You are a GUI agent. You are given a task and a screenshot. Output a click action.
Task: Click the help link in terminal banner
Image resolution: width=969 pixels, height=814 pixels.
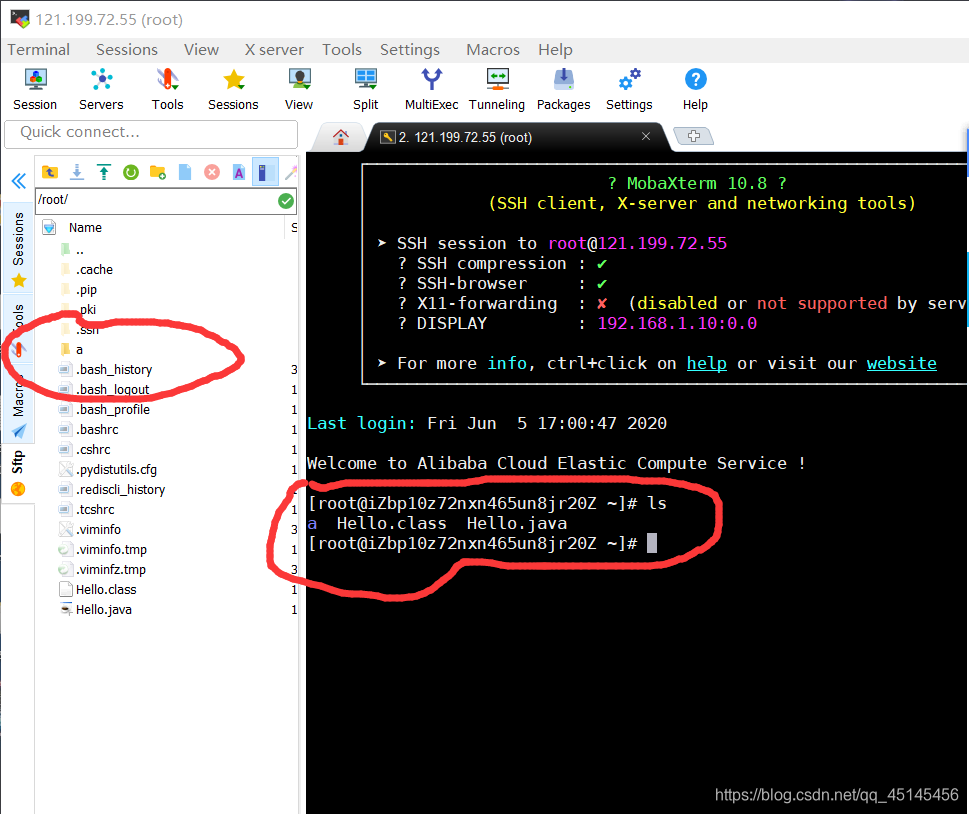(706, 363)
